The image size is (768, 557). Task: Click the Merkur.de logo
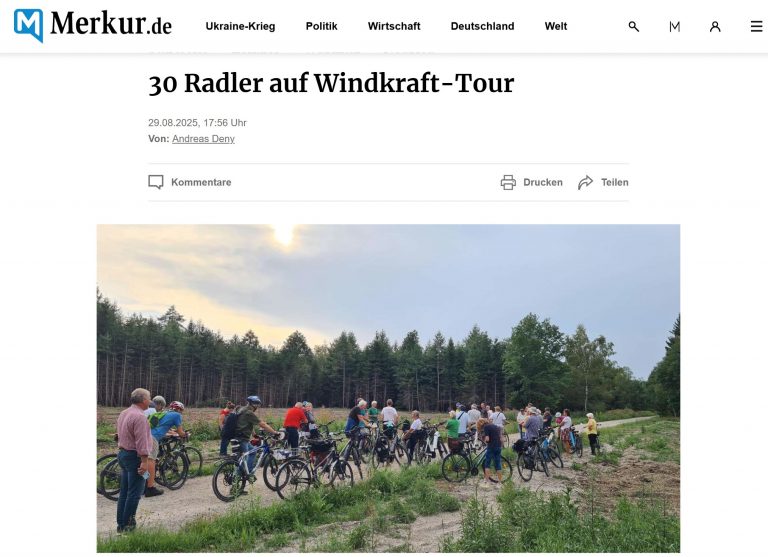click(x=93, y=24)
